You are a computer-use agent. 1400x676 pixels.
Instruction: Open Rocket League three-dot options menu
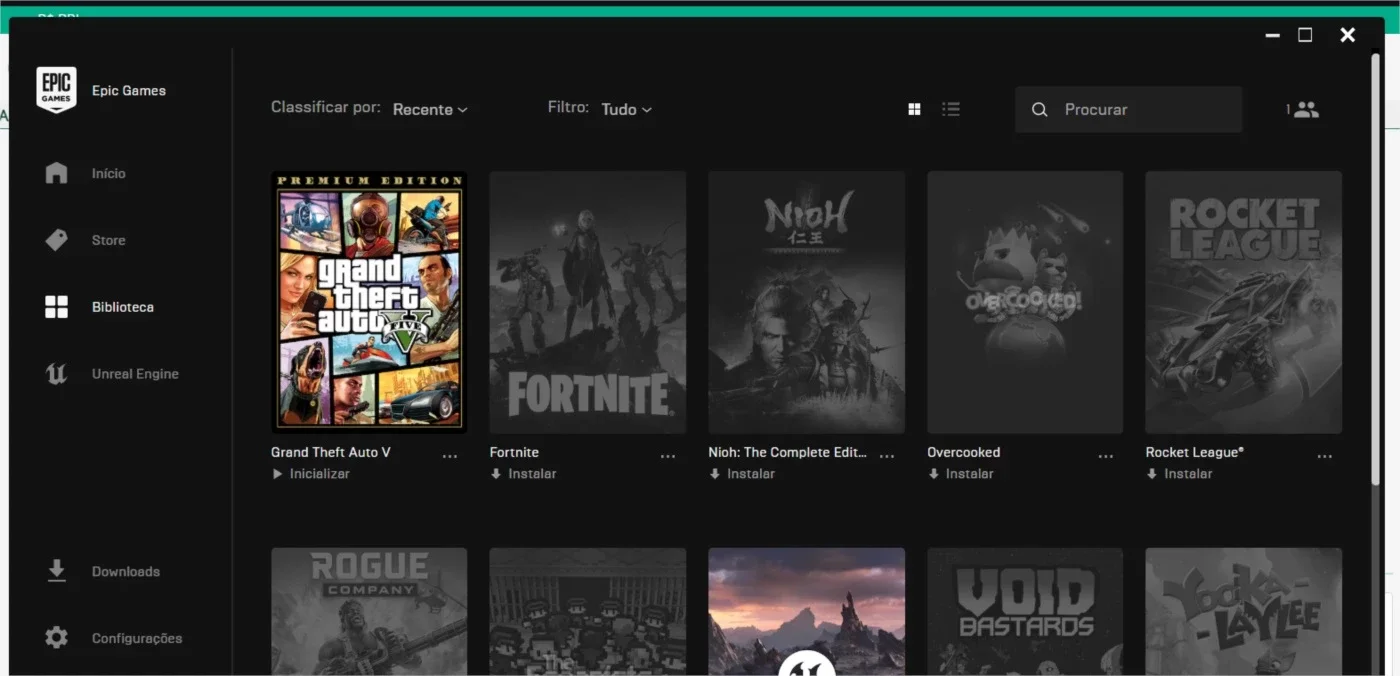coord(1325,457)
